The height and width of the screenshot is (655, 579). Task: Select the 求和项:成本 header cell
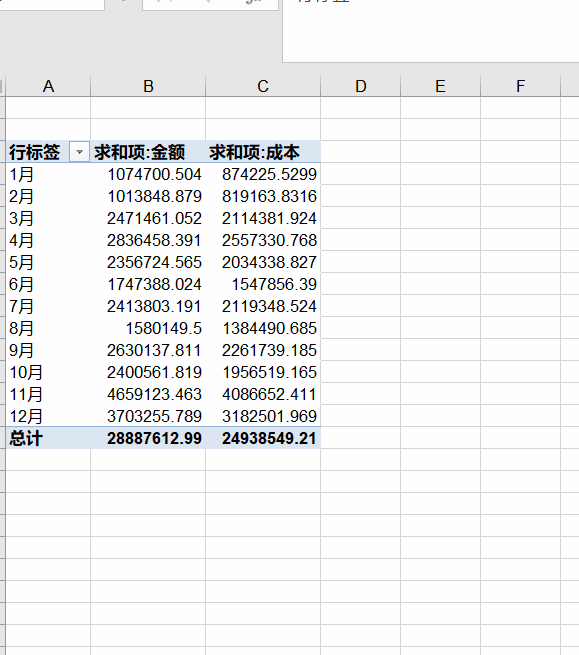click(263, 152)
